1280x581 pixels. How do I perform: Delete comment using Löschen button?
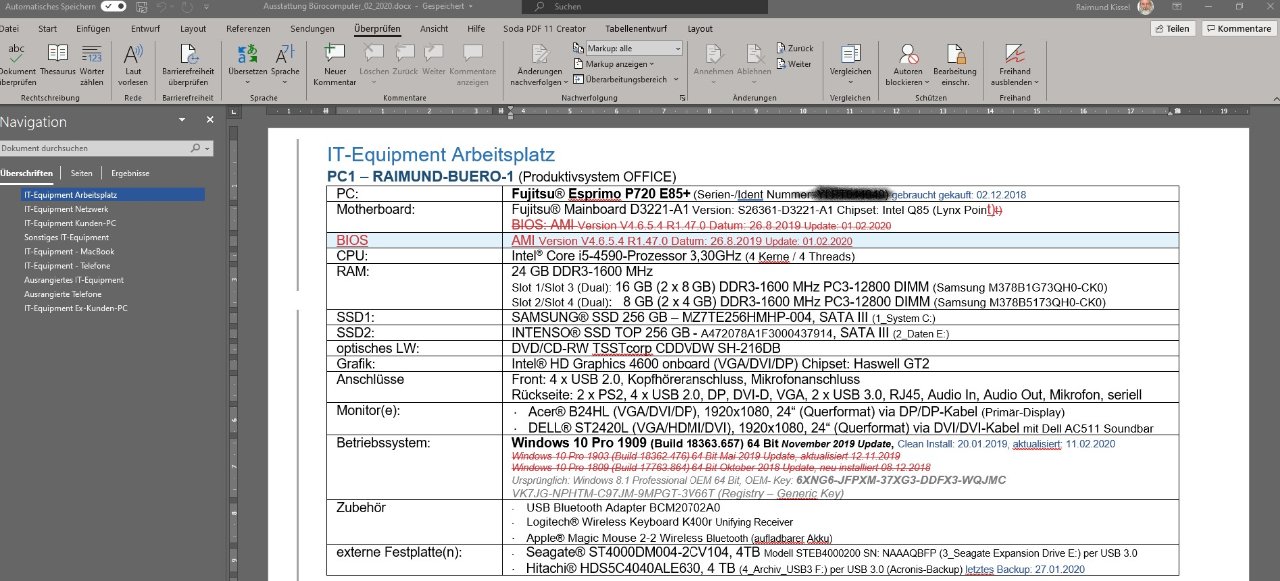[x=374, y=62]
